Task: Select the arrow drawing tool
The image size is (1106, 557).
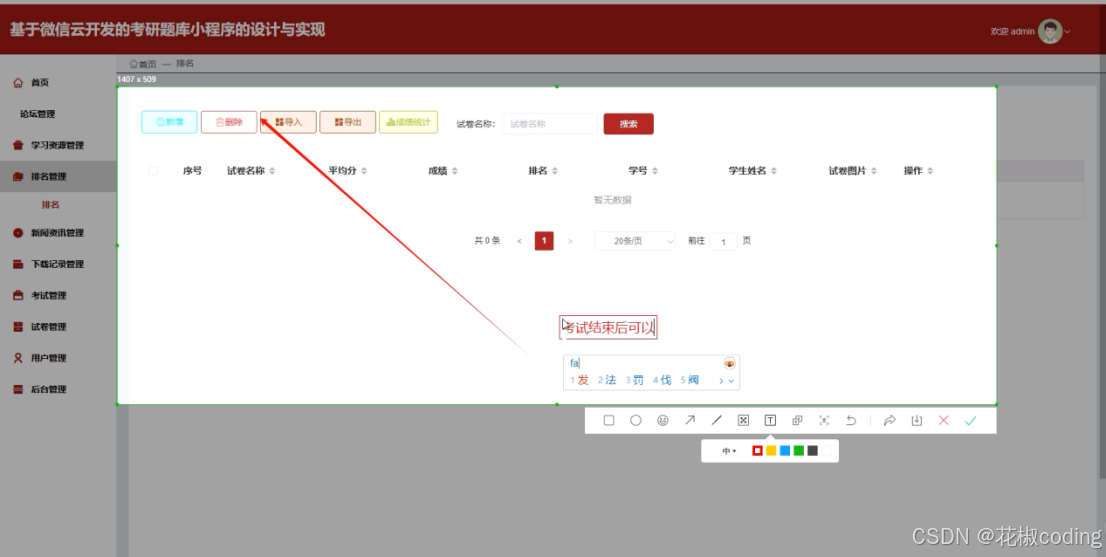Action: [x=689, y=420]
